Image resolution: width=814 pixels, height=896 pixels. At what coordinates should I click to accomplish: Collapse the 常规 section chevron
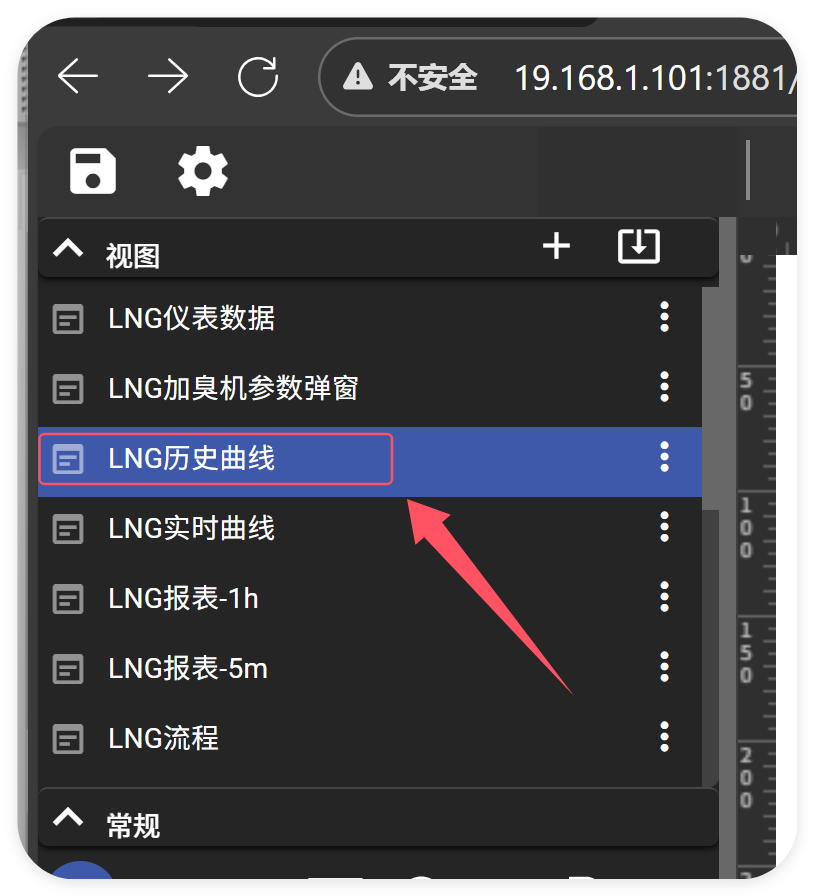tap(68, 817)
